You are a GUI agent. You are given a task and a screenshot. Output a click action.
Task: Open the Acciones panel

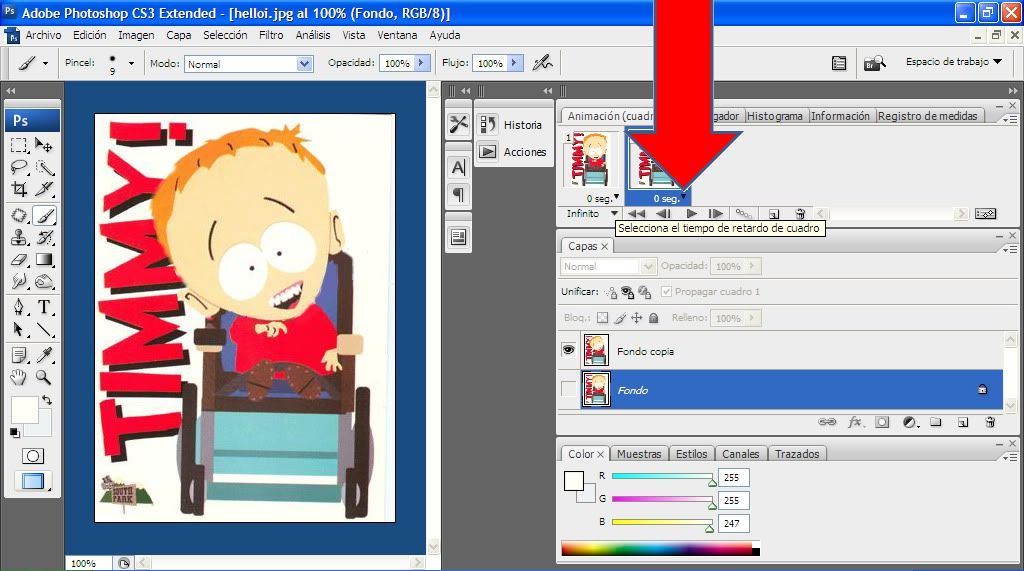pos(513,152)
